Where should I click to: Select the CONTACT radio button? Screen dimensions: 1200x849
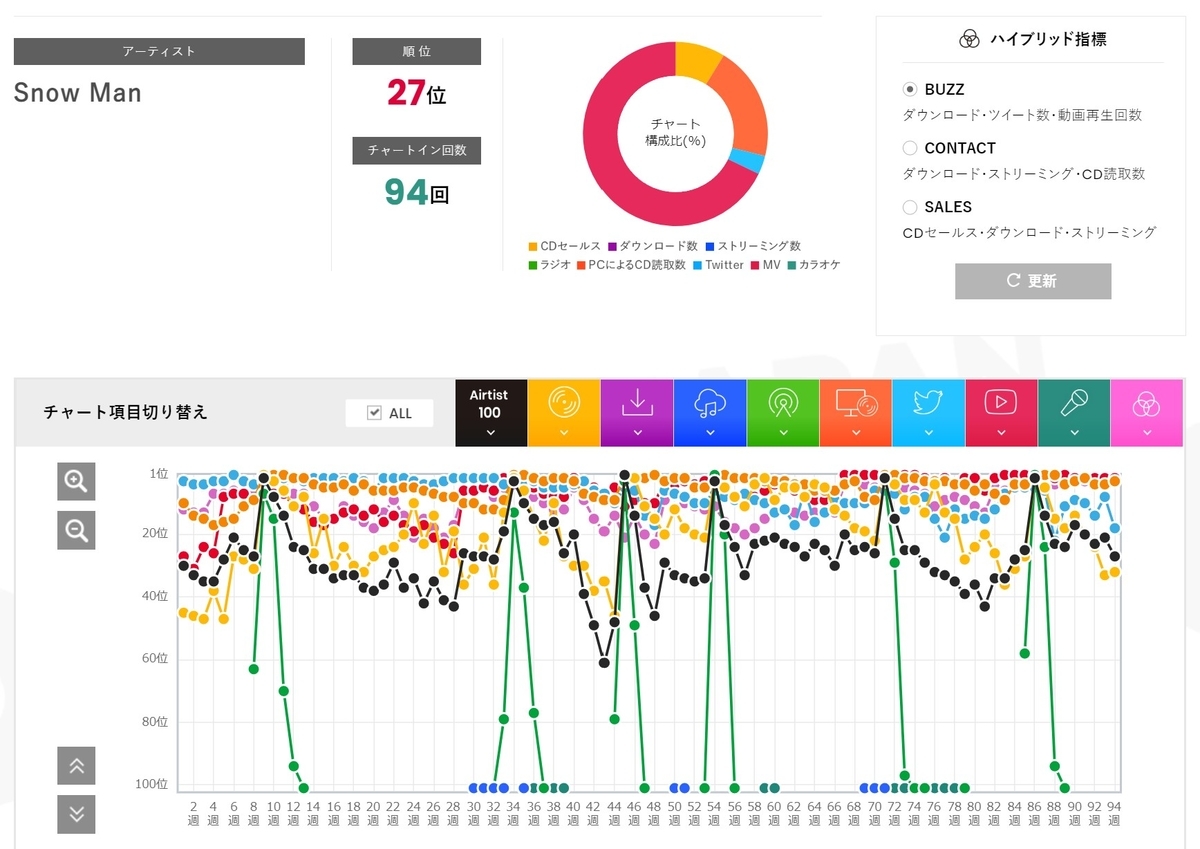[x=910, y=148]
